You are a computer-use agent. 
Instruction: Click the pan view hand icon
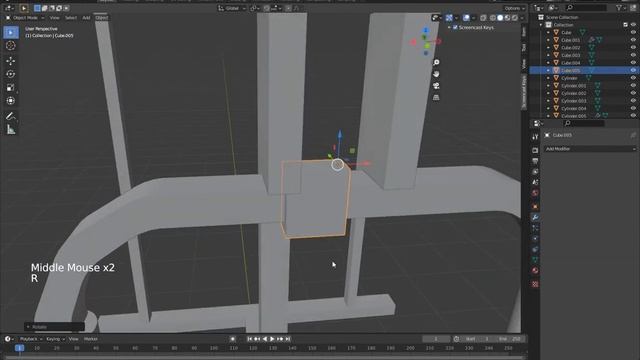(x=436, y=74)
